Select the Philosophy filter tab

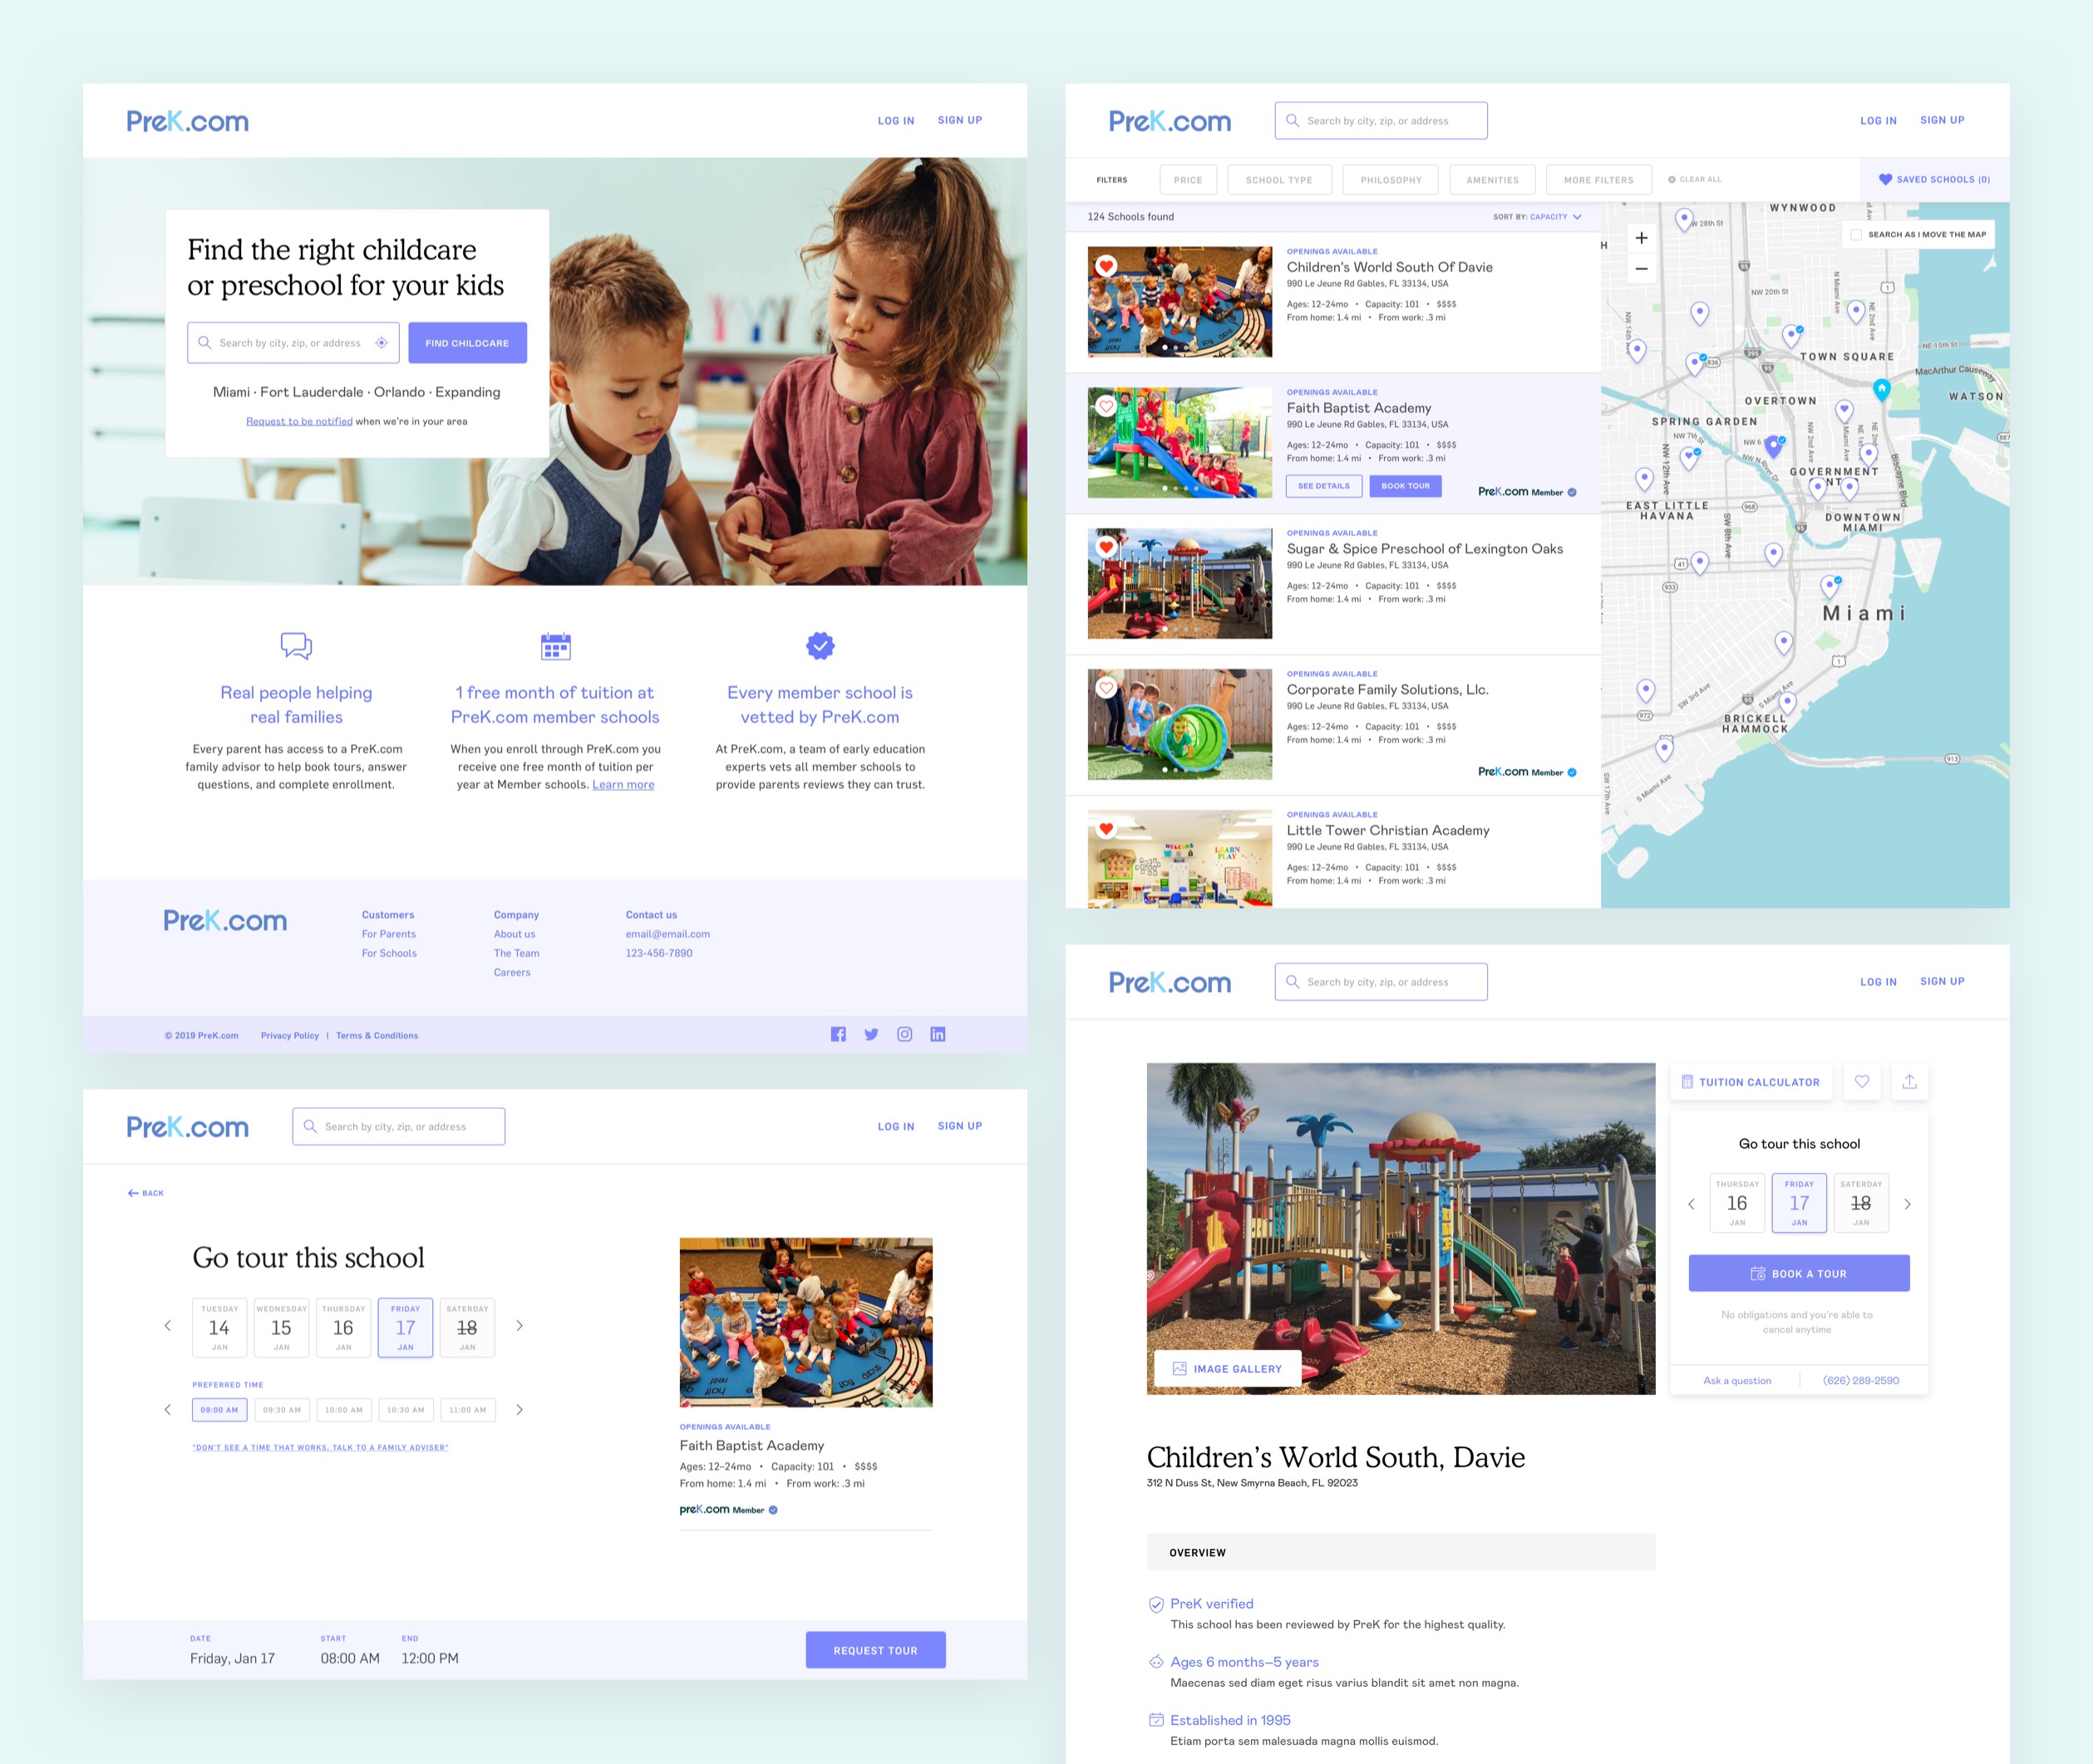(x=1390, y=180)
